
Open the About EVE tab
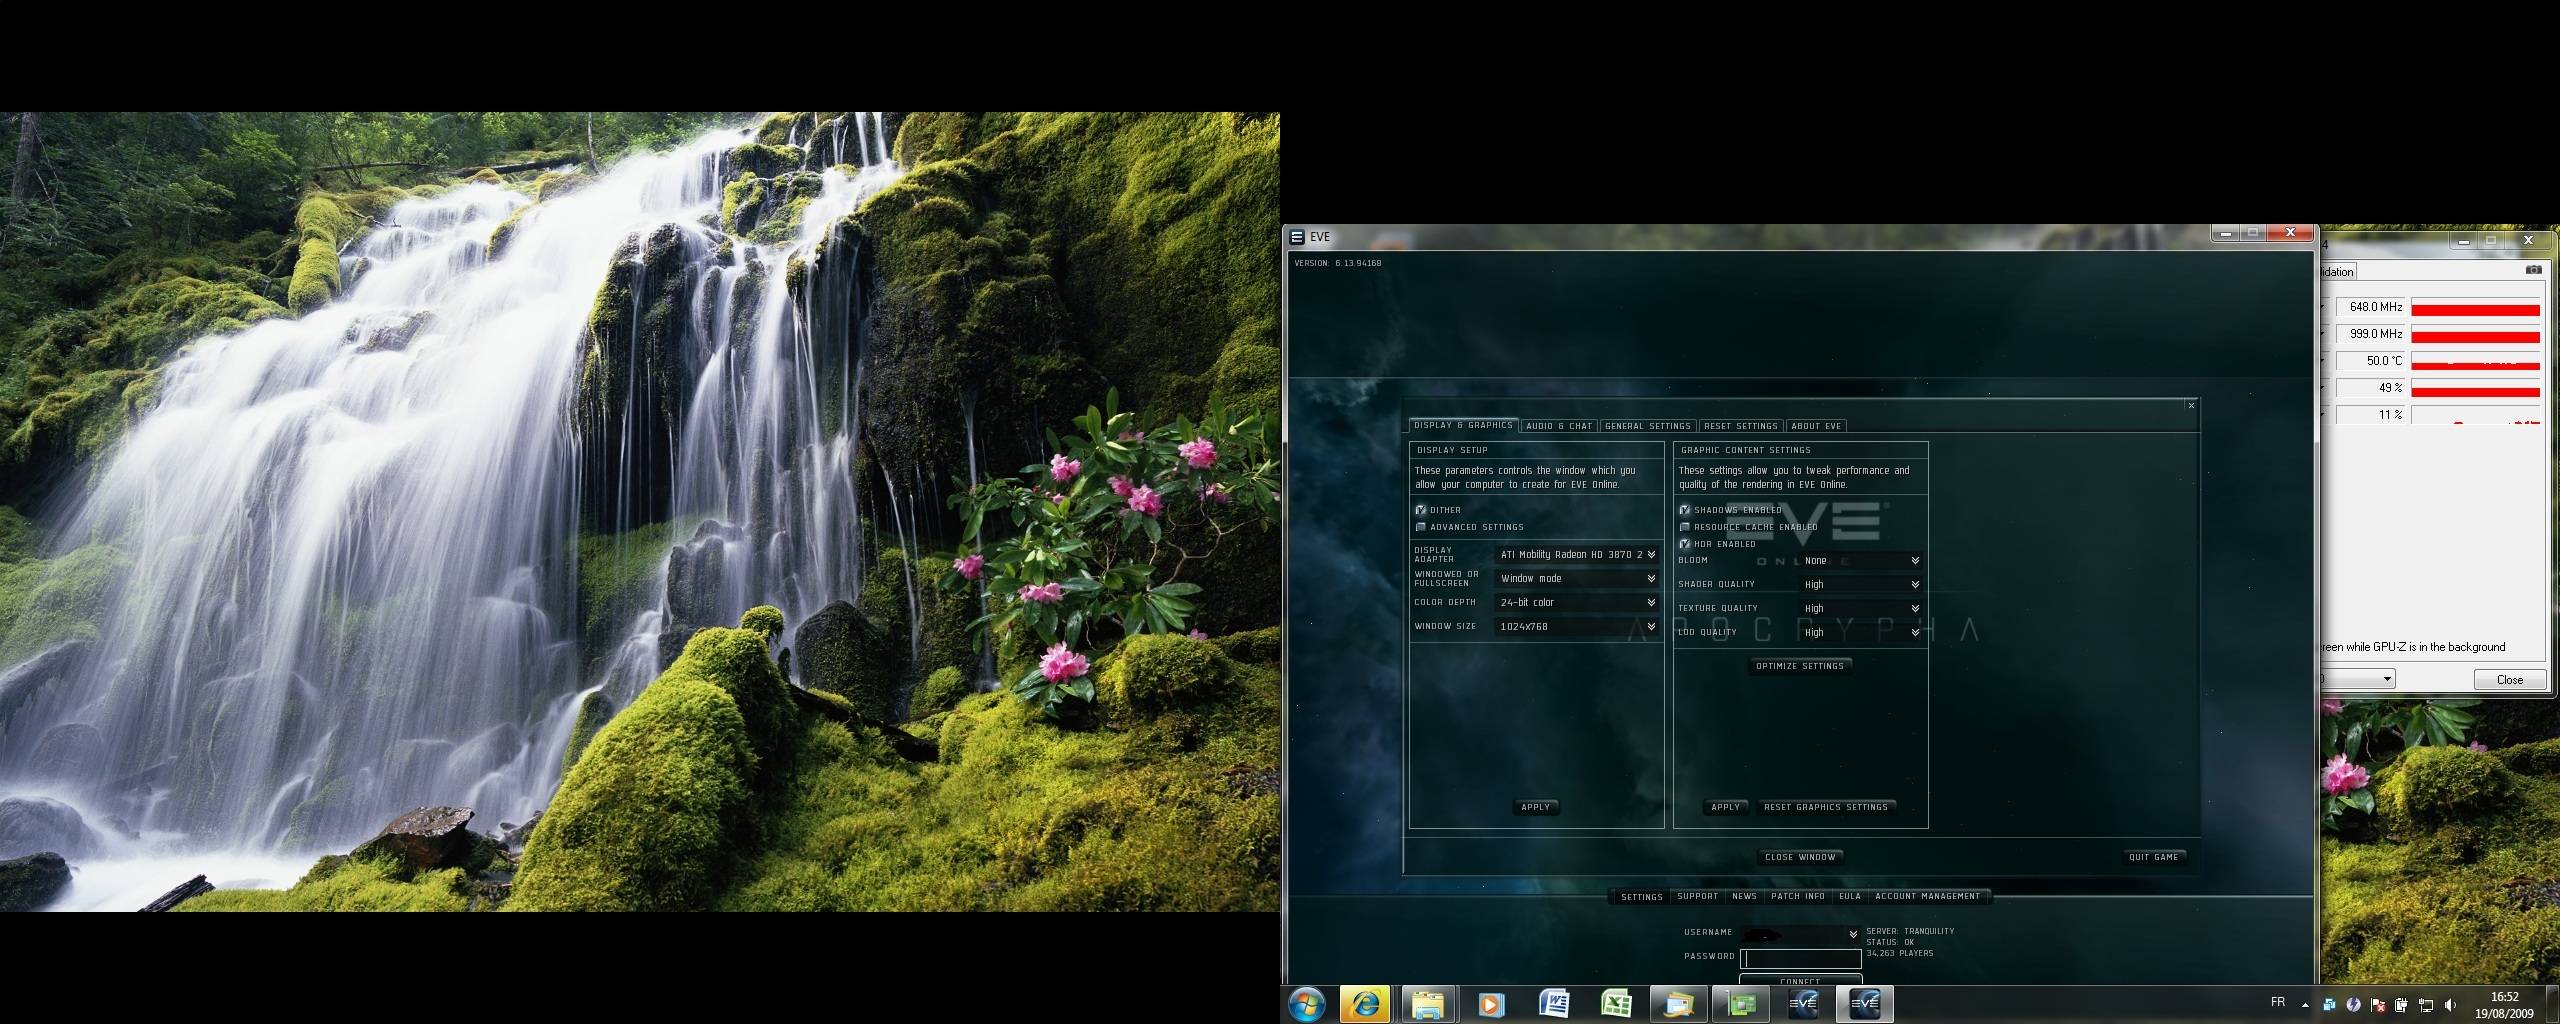(1816, 426)
